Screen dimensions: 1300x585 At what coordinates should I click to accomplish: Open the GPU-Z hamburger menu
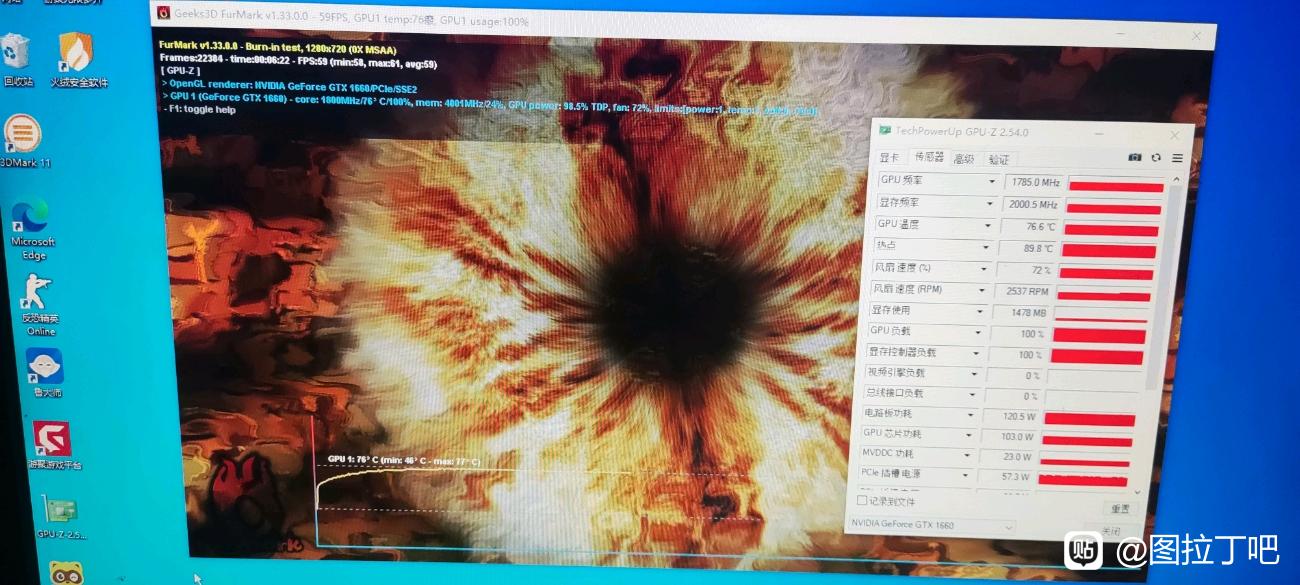tap(1177, 158)
